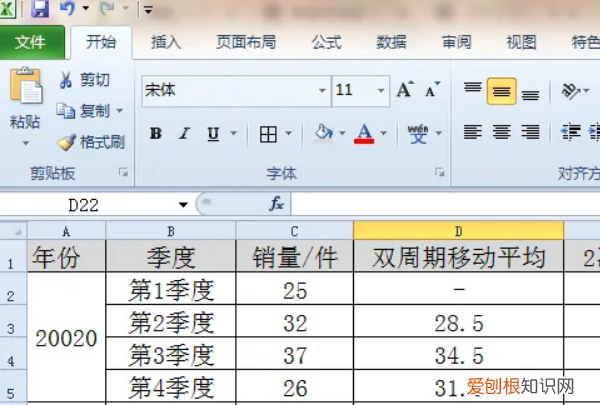Screen dimensions: 600x405
Task: Select column A header
Action: tap(66, 231)
